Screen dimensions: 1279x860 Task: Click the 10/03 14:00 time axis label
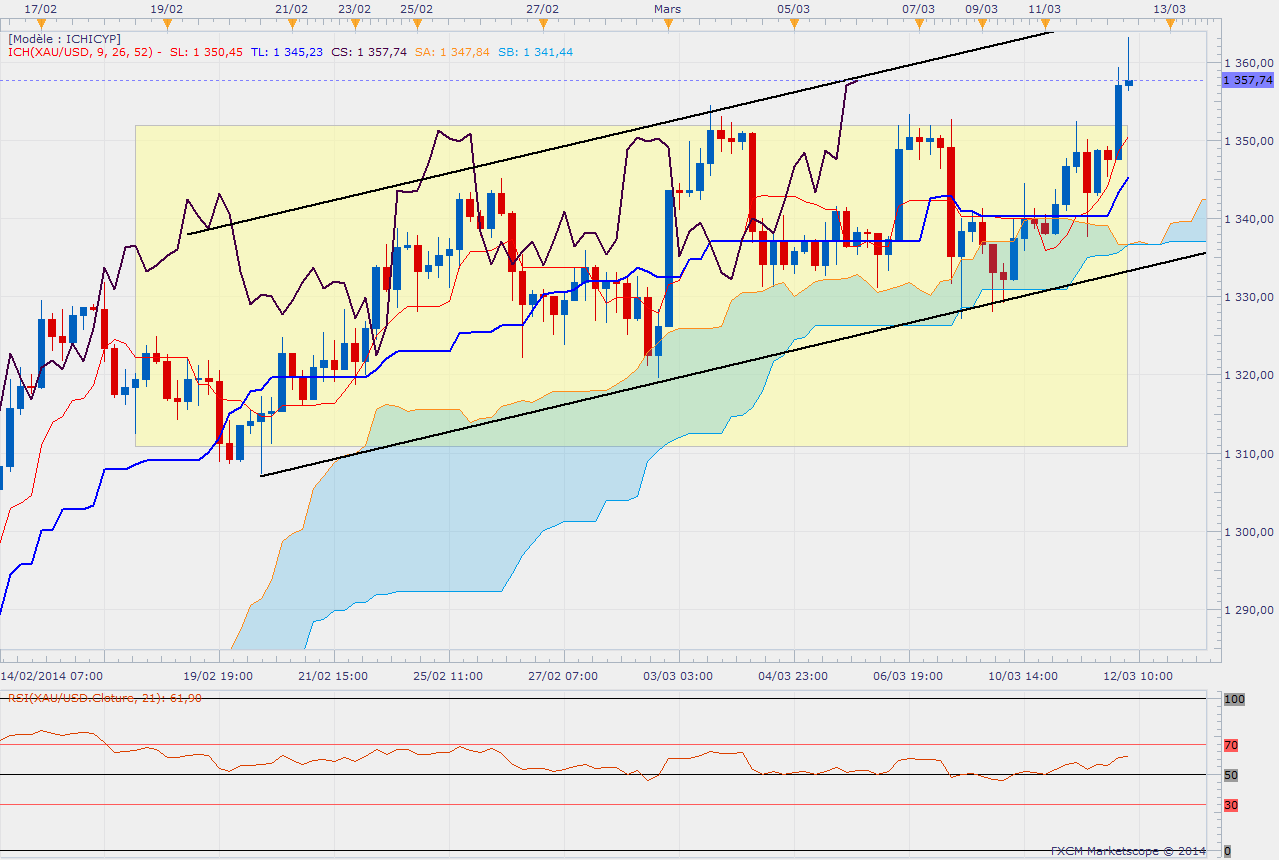point(1022,676)
